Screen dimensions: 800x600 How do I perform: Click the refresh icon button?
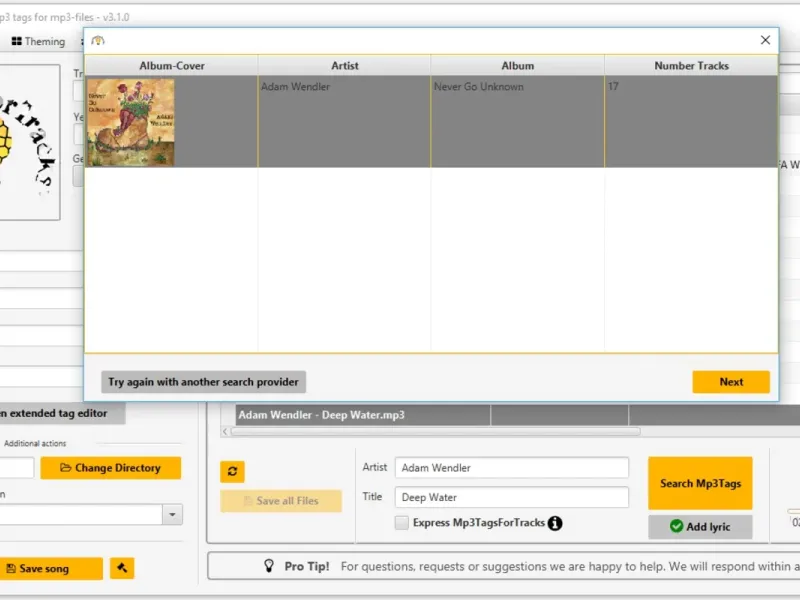[232, 471]
